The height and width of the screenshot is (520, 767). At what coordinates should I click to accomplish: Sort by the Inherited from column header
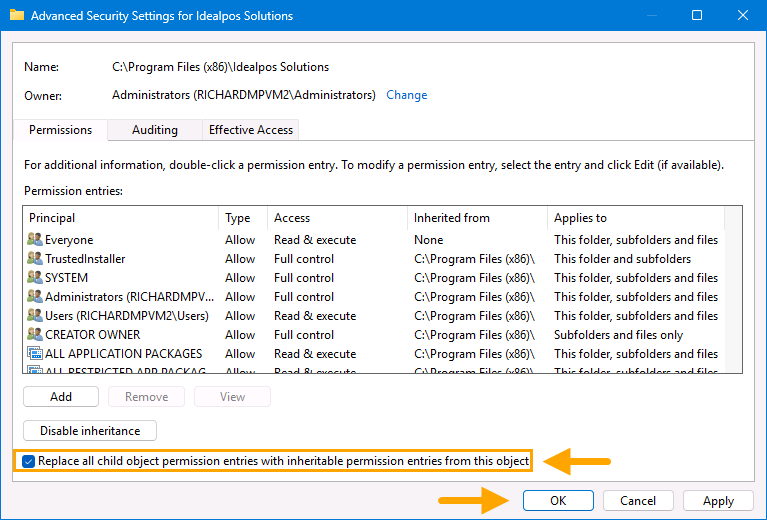(x=477, y=218)
